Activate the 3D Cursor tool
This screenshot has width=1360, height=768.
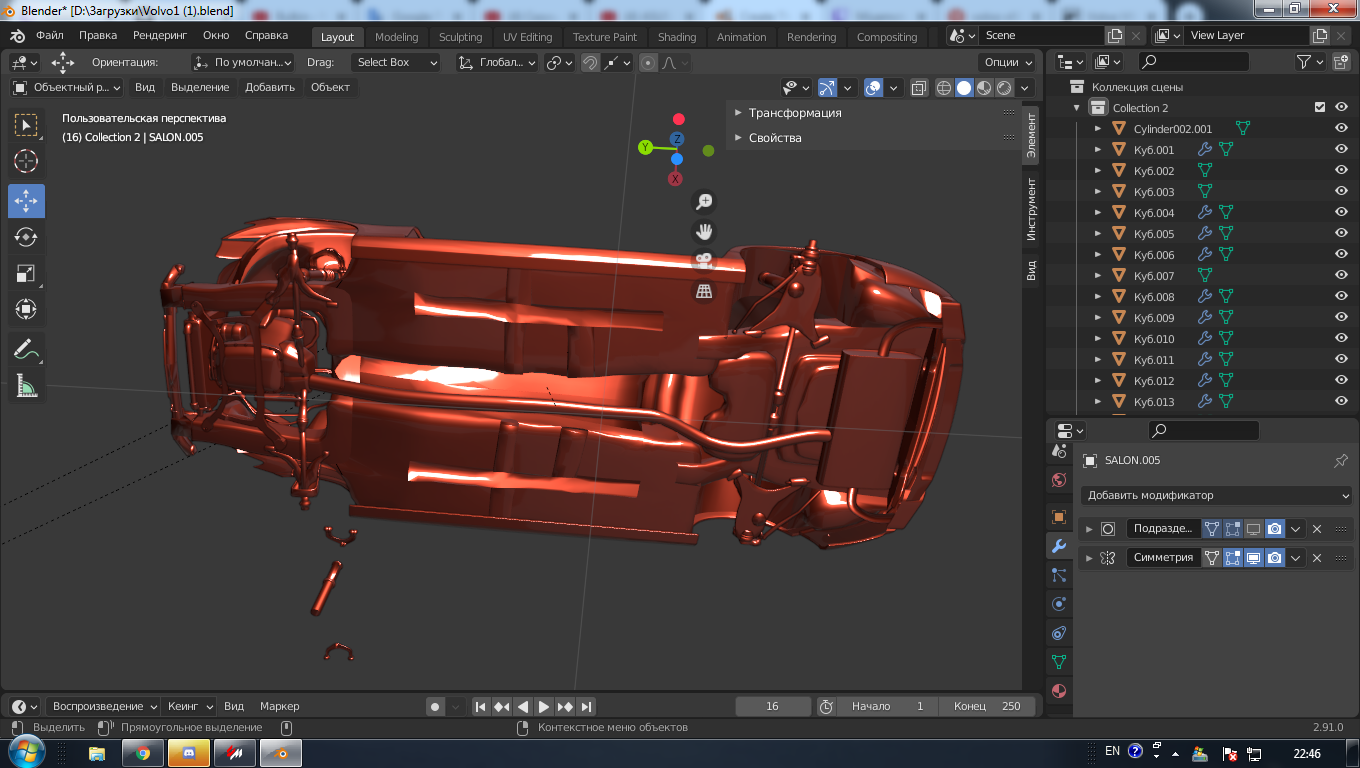pos(26,161)
